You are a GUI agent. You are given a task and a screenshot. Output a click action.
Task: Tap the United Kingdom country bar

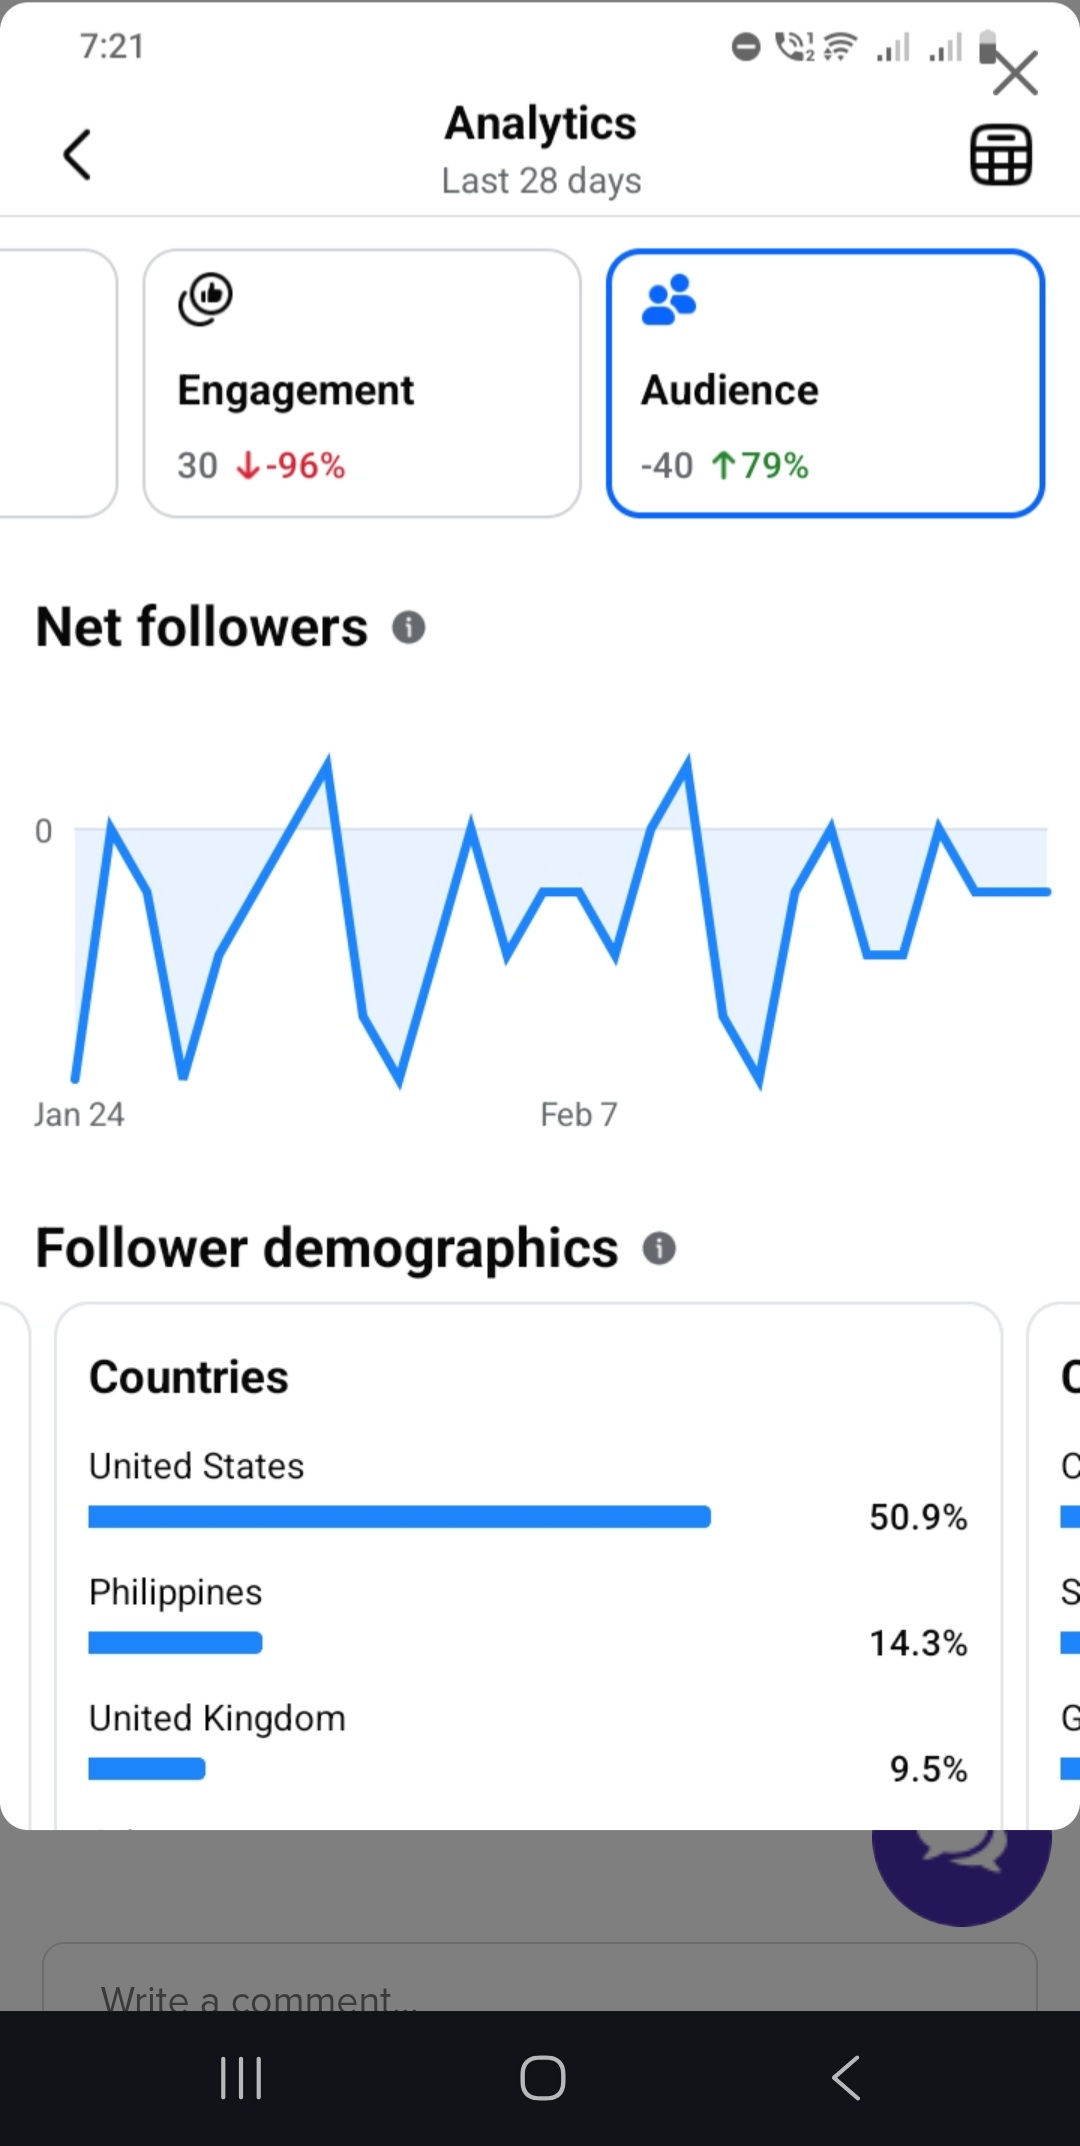coord(147,1769)
